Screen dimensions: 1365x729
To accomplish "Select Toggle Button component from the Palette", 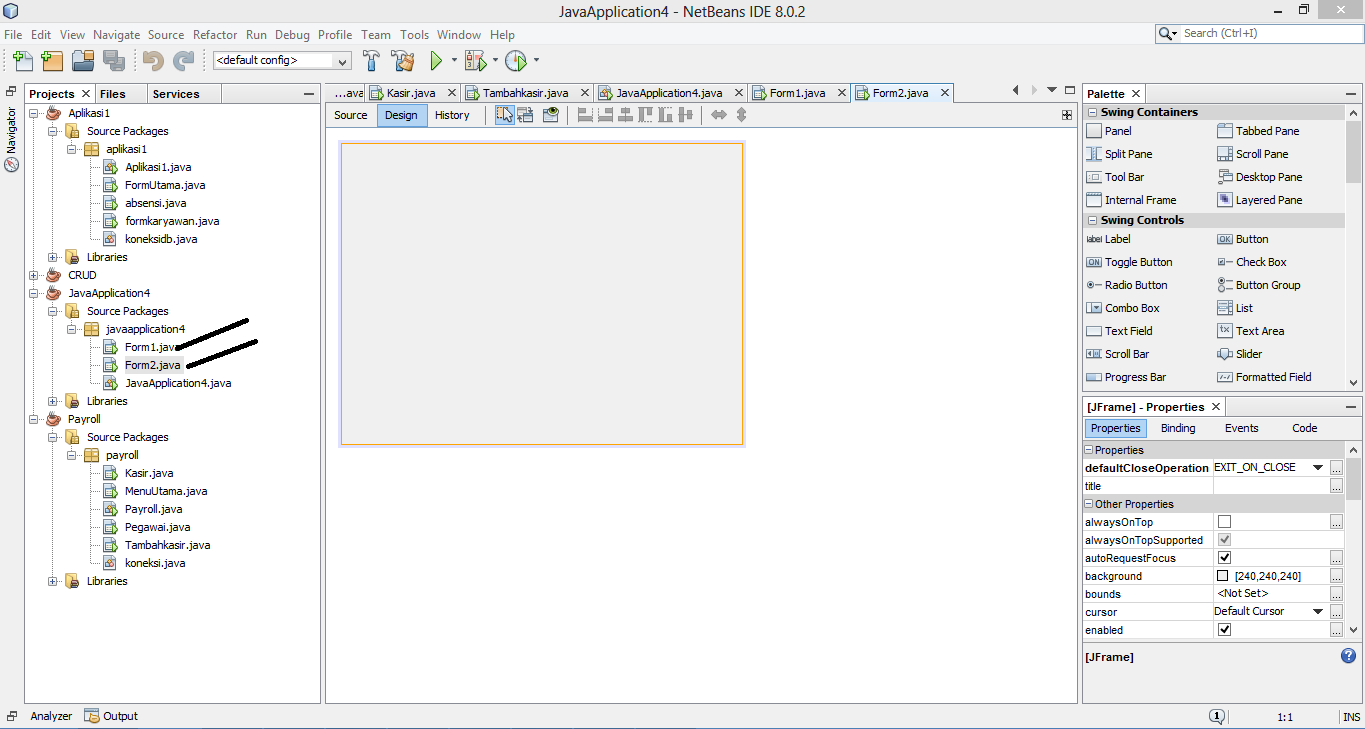I will pos(1129,262).
